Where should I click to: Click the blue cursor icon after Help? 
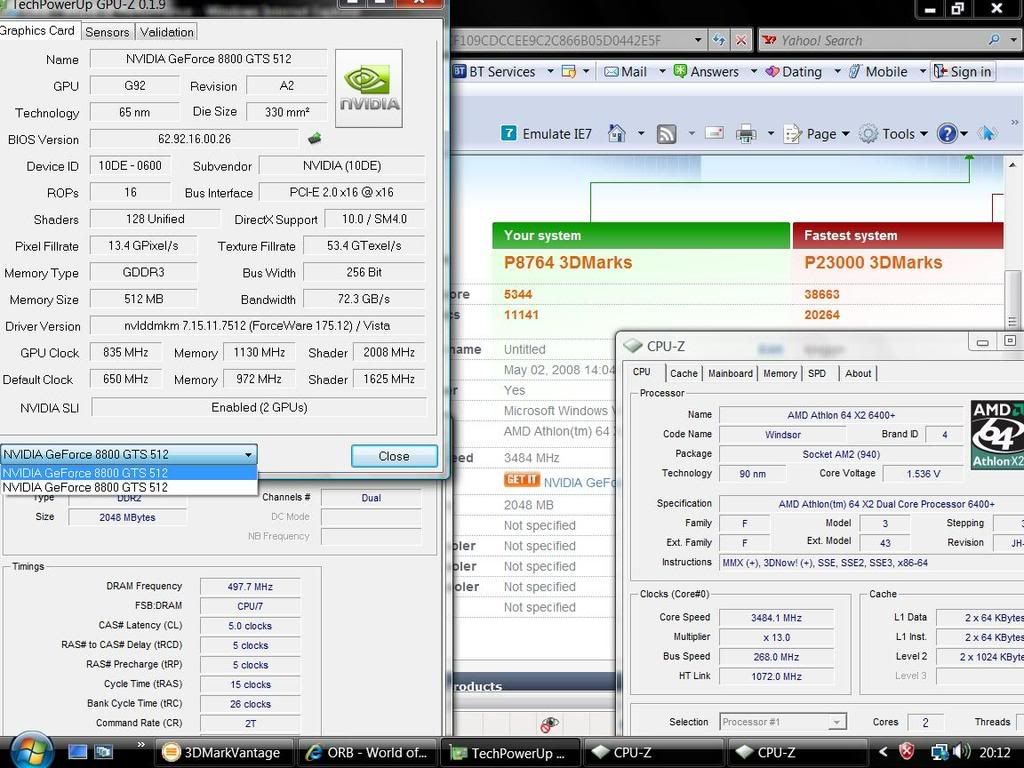pos(987,133)
